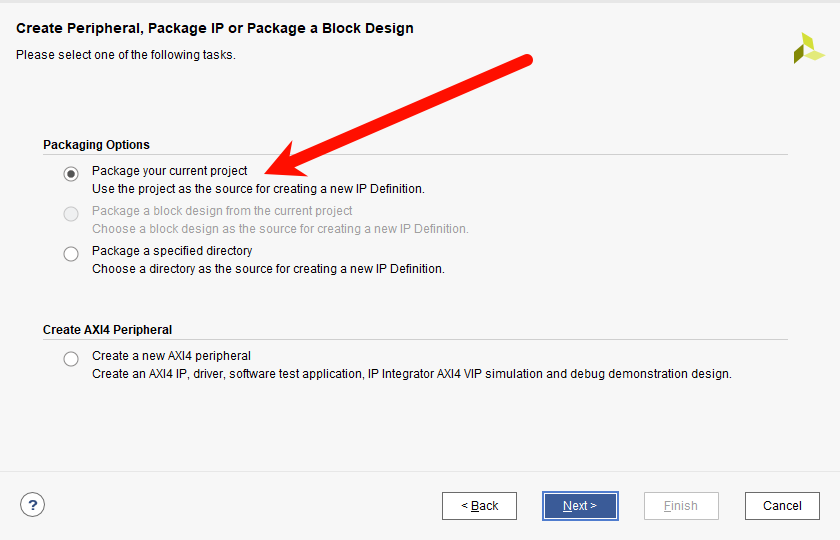Click the Create a new AXI4 peripheral label
The height and width of the screenshot is (540, 840).
pos(171,356)
